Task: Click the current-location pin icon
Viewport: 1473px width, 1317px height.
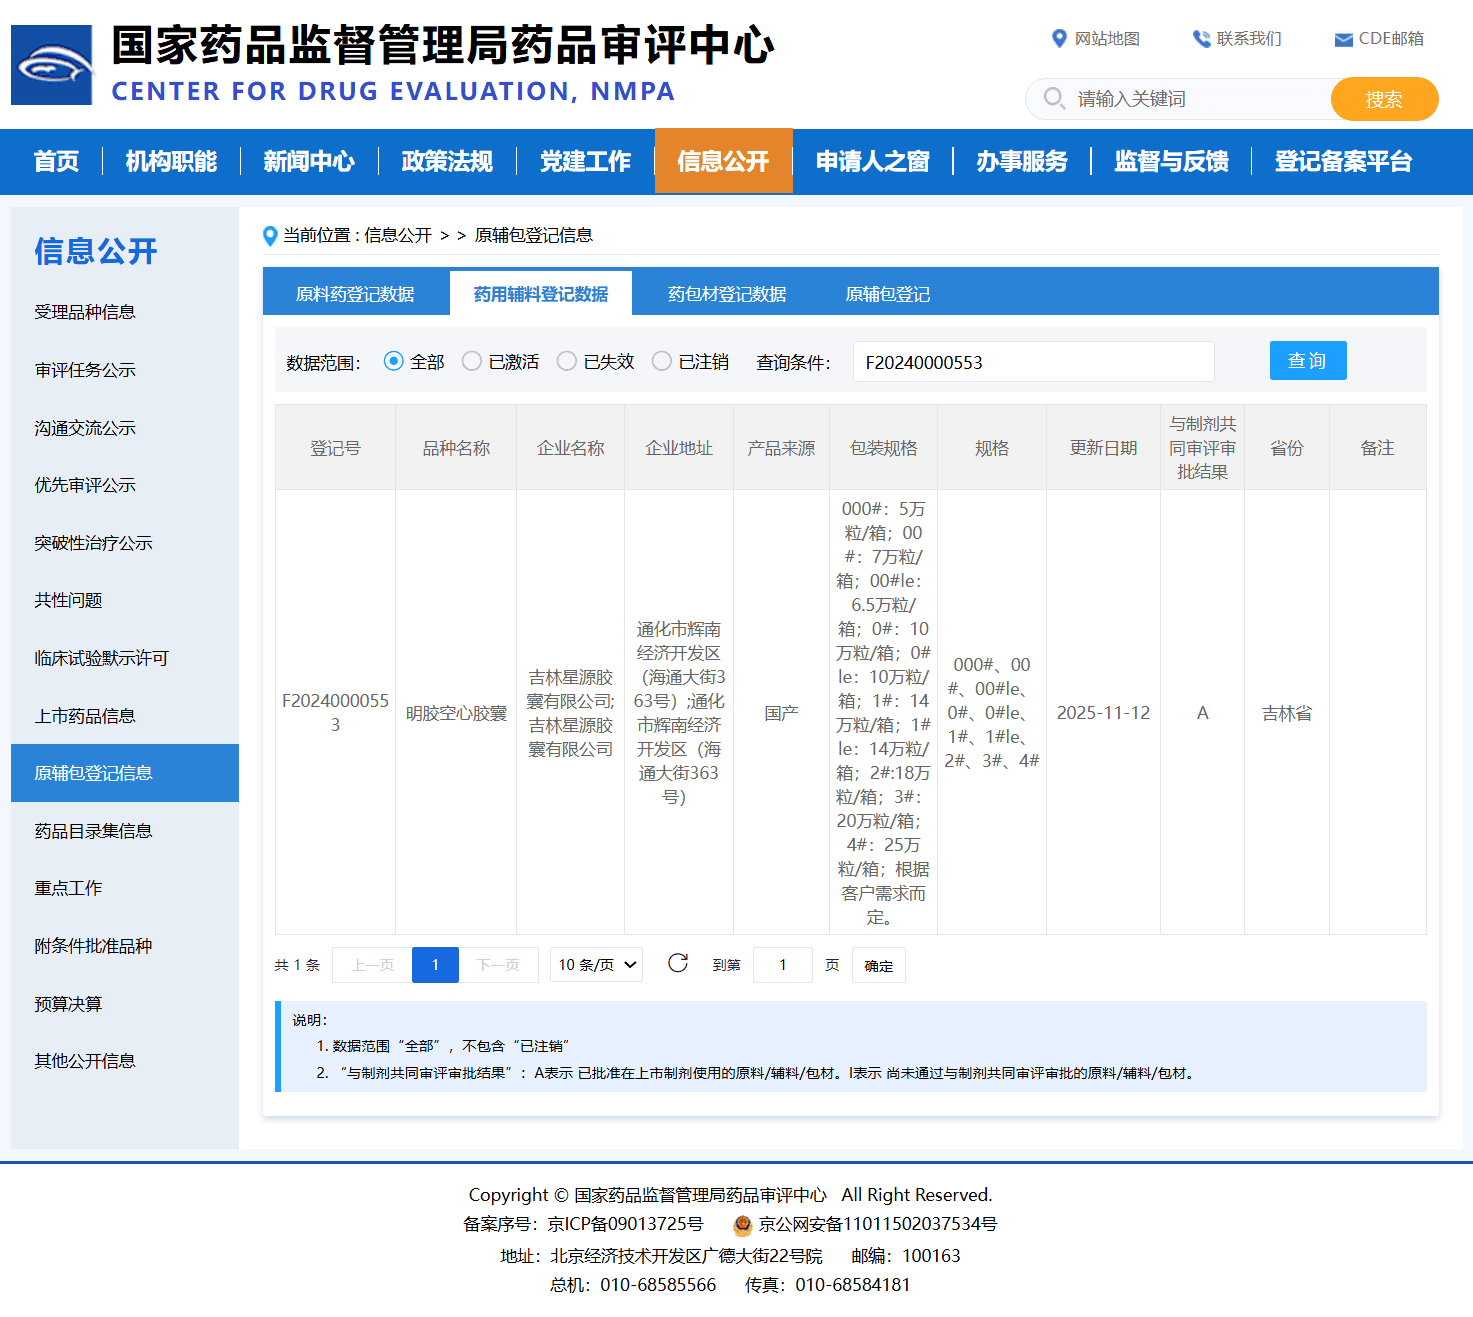Action: 270,236
